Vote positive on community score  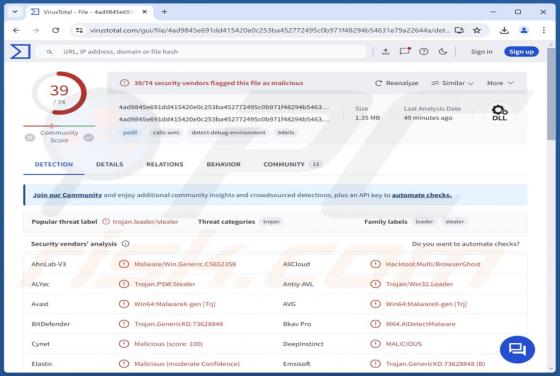[x=89, y=137]
